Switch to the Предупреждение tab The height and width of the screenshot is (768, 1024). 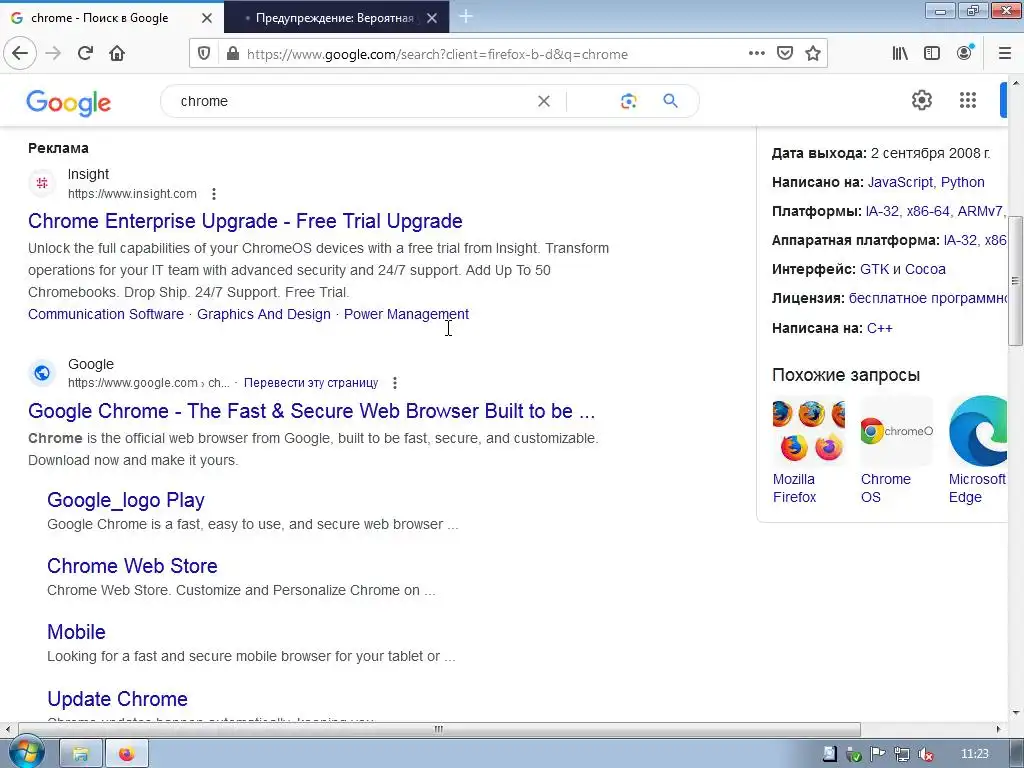pos(334,18)
